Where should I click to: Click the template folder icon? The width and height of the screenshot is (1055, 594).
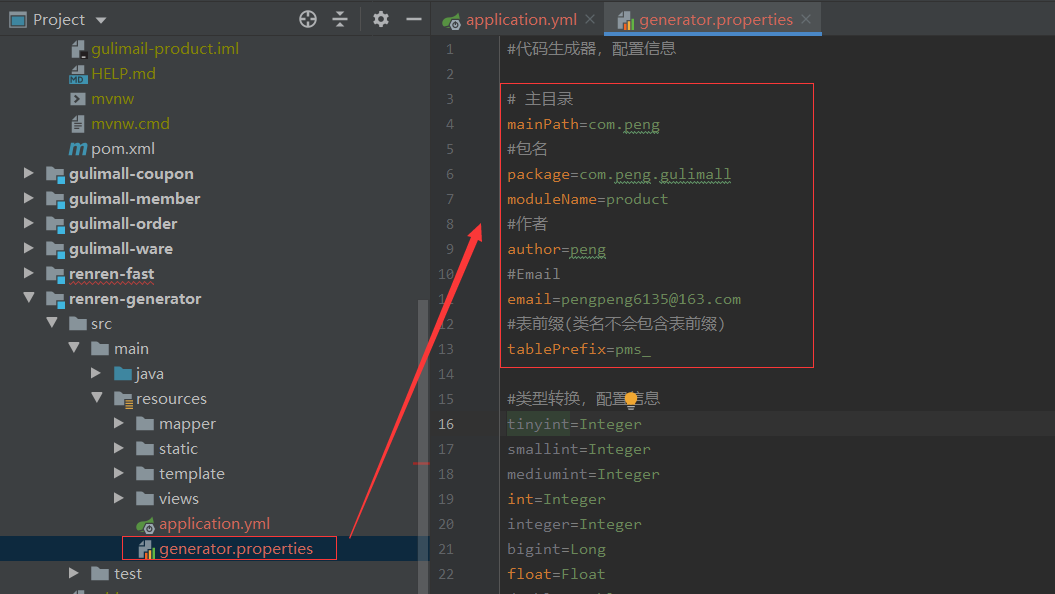[145, 474]
